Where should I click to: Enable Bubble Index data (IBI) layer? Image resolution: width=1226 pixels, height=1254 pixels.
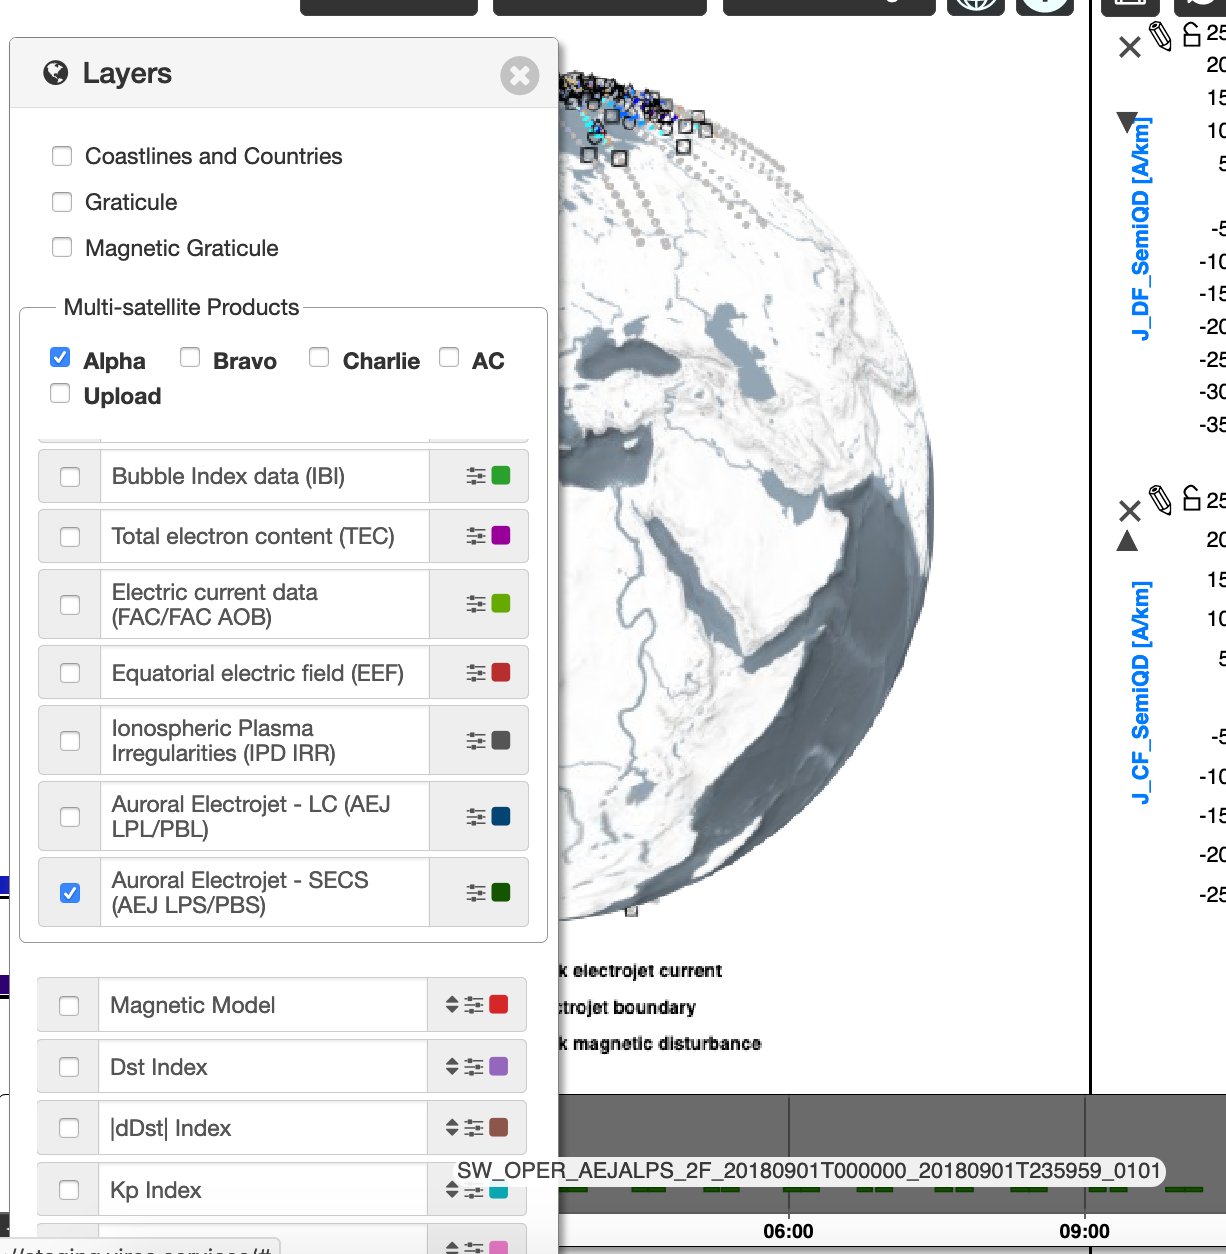click(69, 476)
